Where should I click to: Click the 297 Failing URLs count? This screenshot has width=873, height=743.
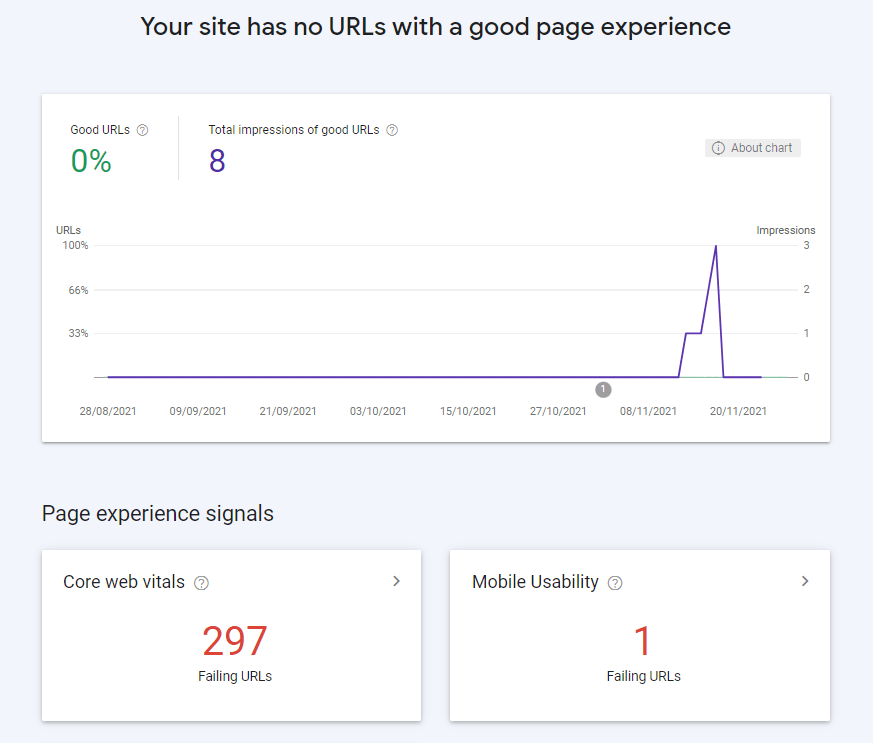(x=234, y=641)
